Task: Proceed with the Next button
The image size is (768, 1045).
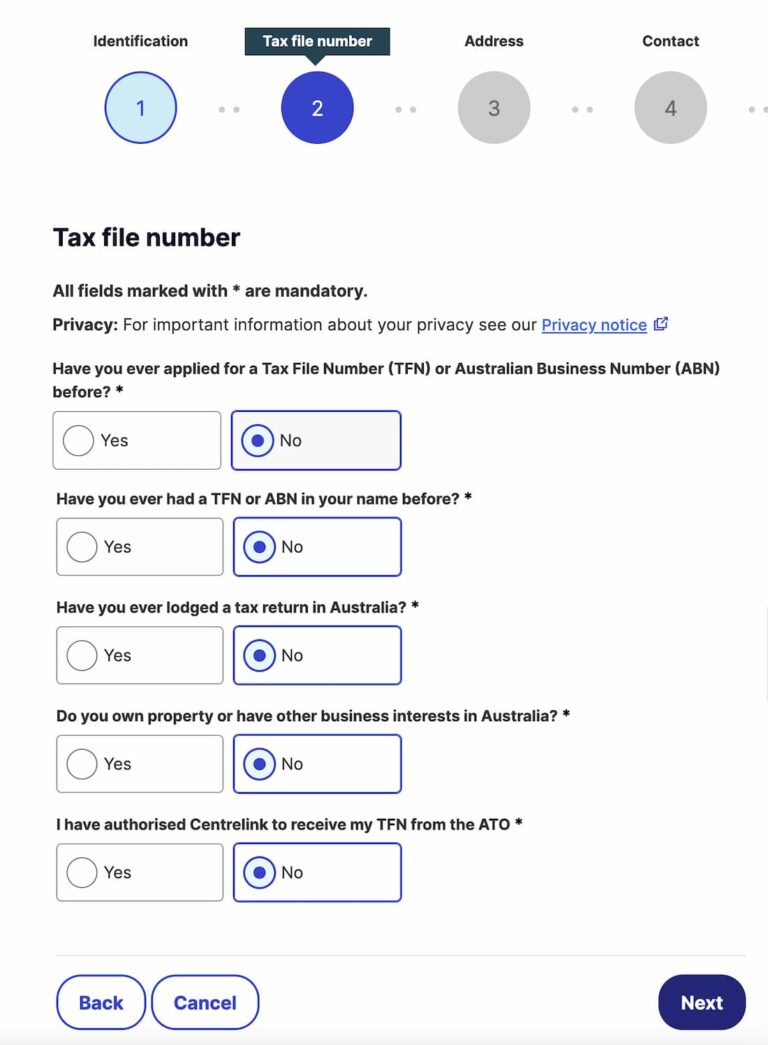Action: (x=702, y=1003)
